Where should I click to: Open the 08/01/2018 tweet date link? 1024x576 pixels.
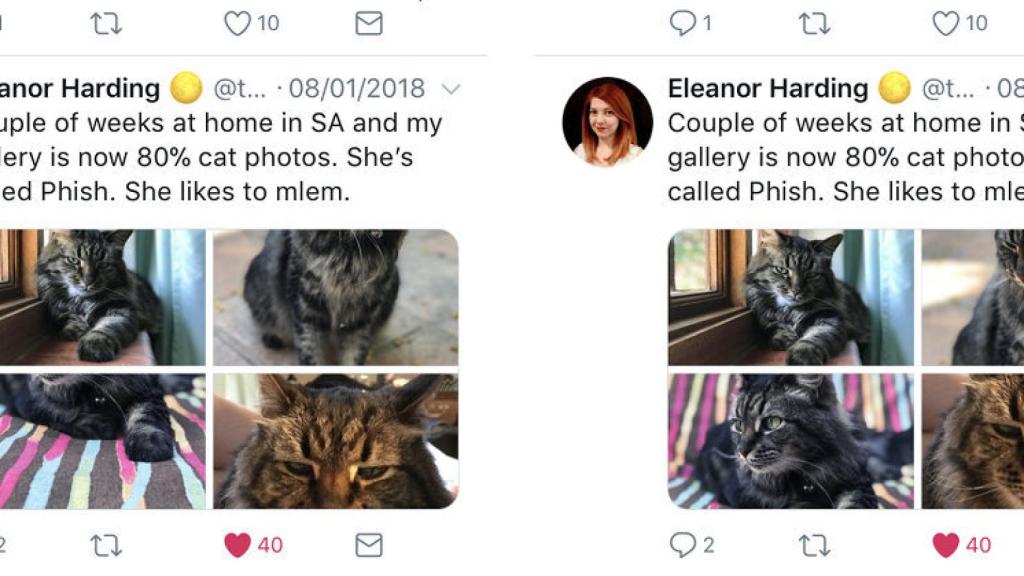coord(356,89)
